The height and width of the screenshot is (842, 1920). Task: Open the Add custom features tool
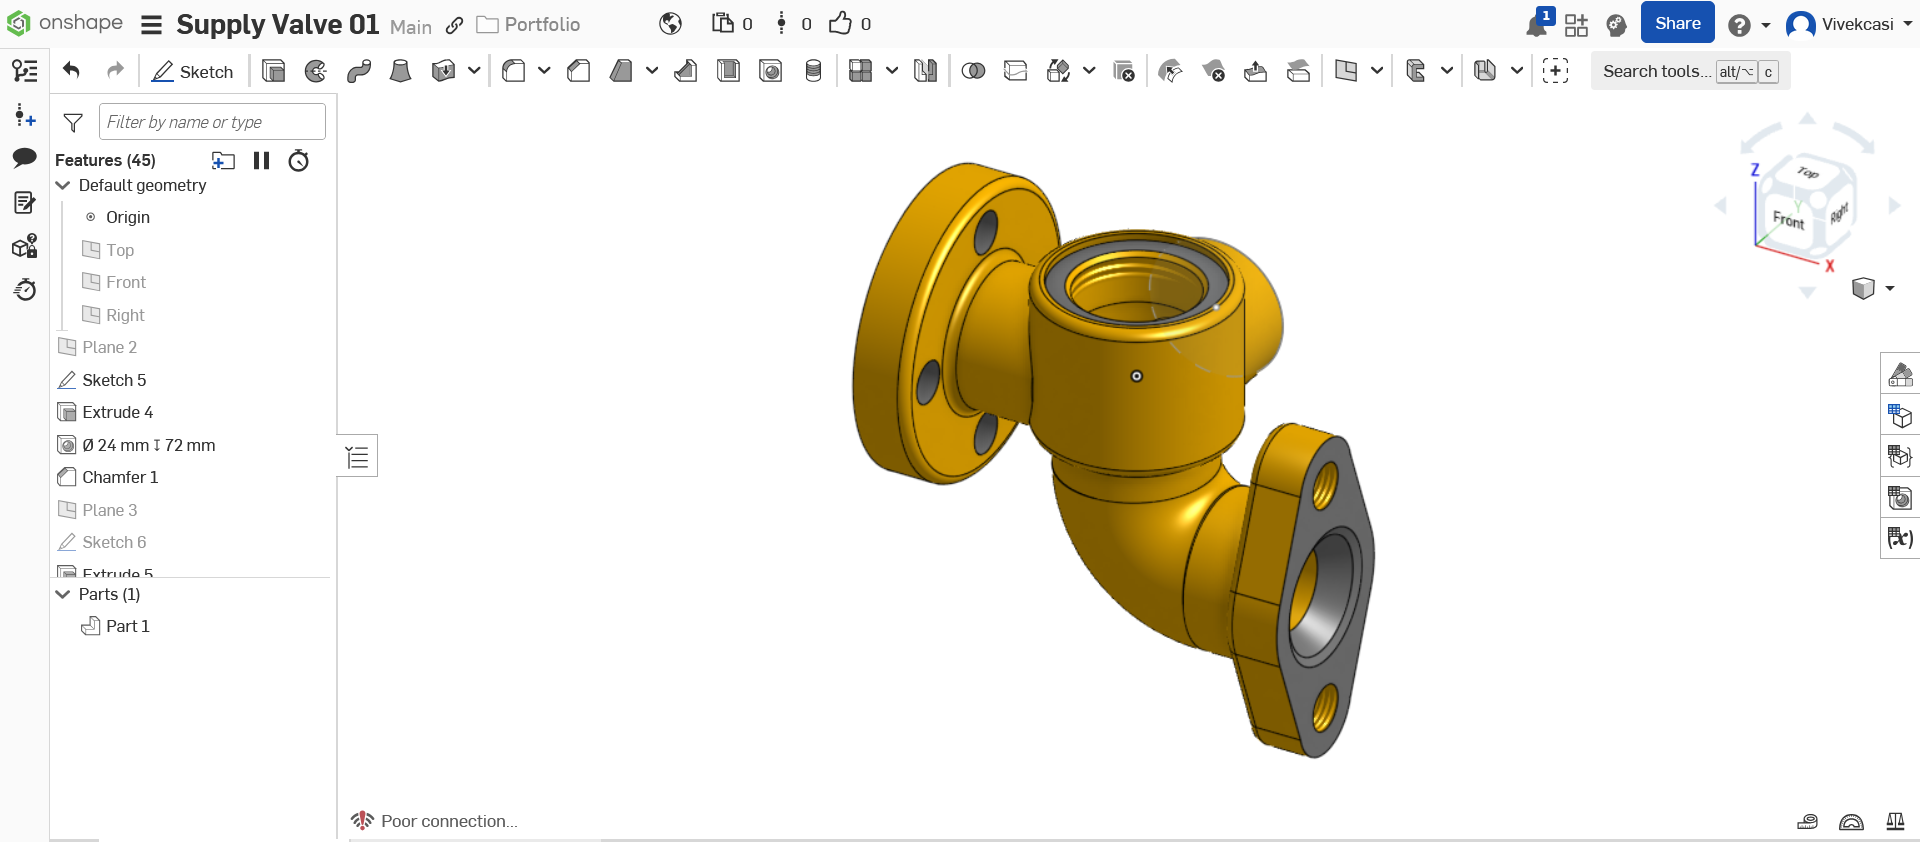(x=1555, y=71)
